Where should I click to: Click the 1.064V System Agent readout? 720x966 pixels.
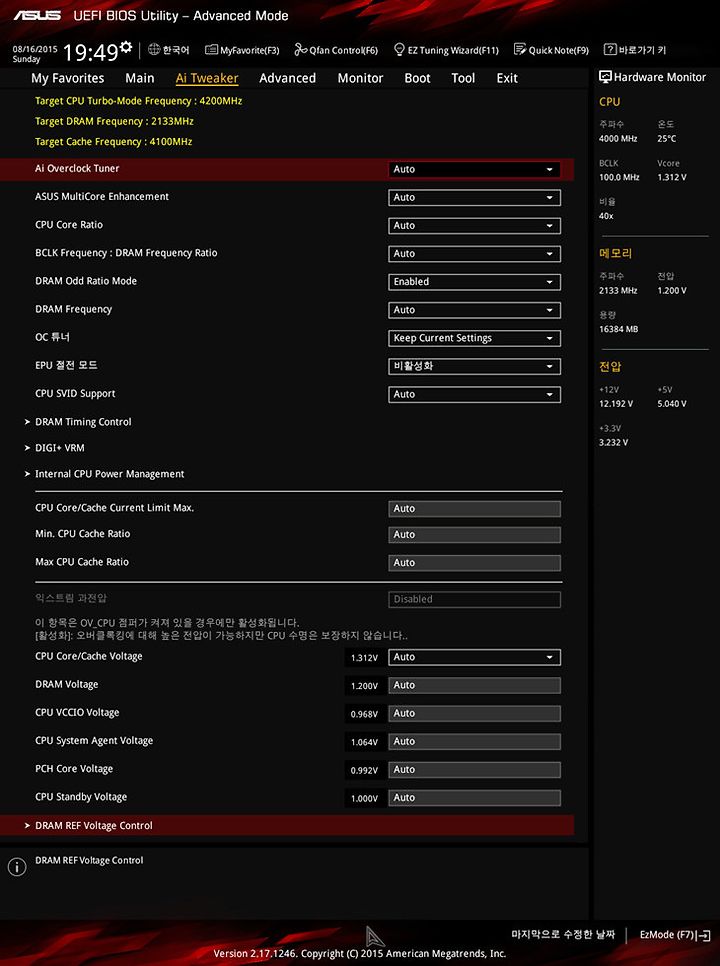[364, 742]
